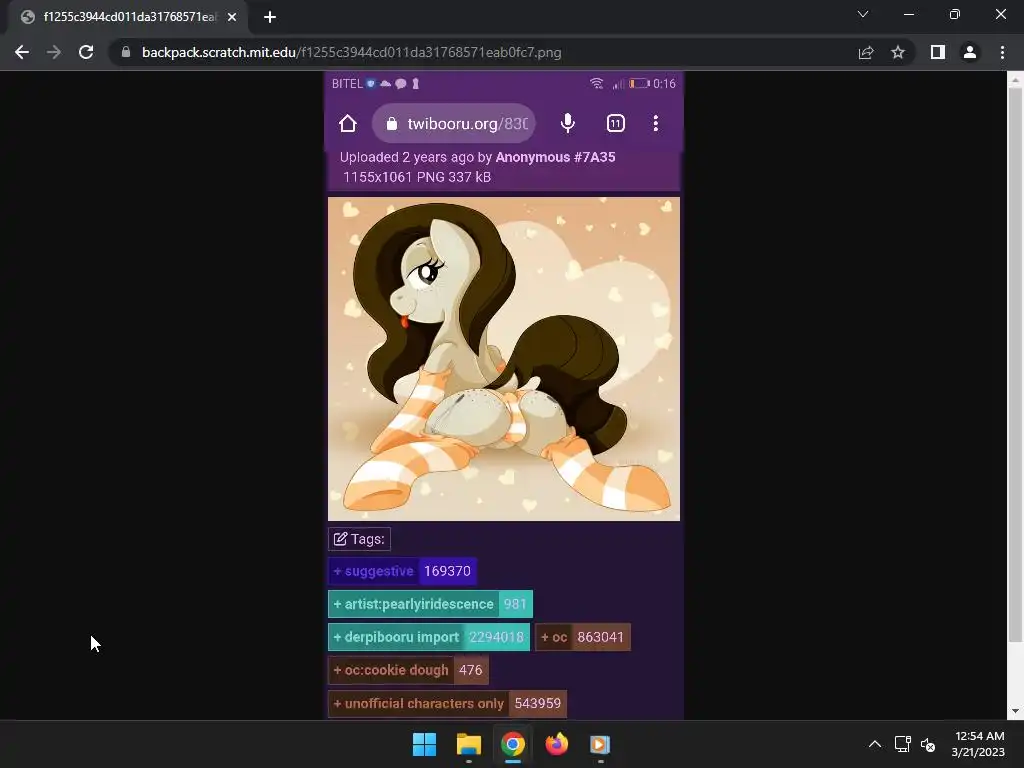1024x768 pixels.
Task: Open the Chrome three-dot menu
Action: 1002,52
